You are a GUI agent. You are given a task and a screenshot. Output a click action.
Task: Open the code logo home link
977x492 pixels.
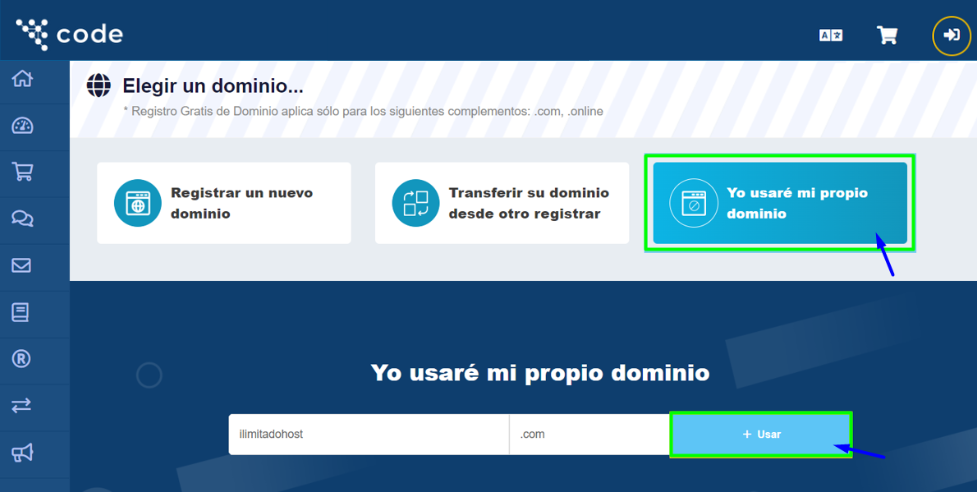tap(69, 34)
